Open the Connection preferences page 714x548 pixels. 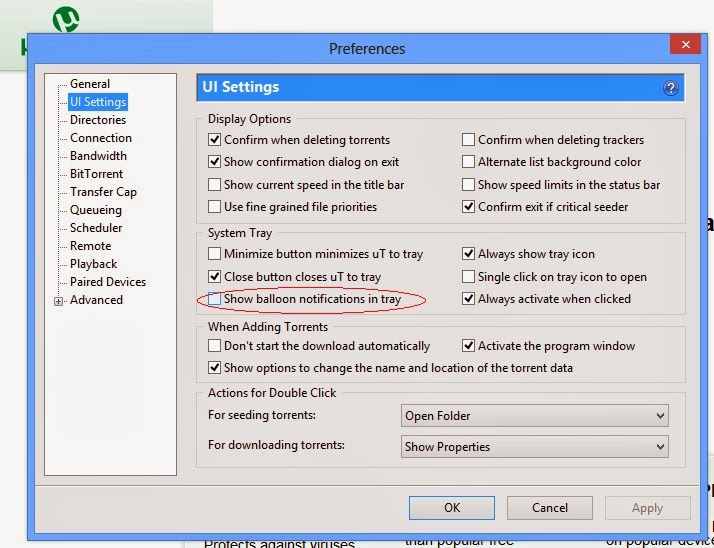[x=101, y=138]
